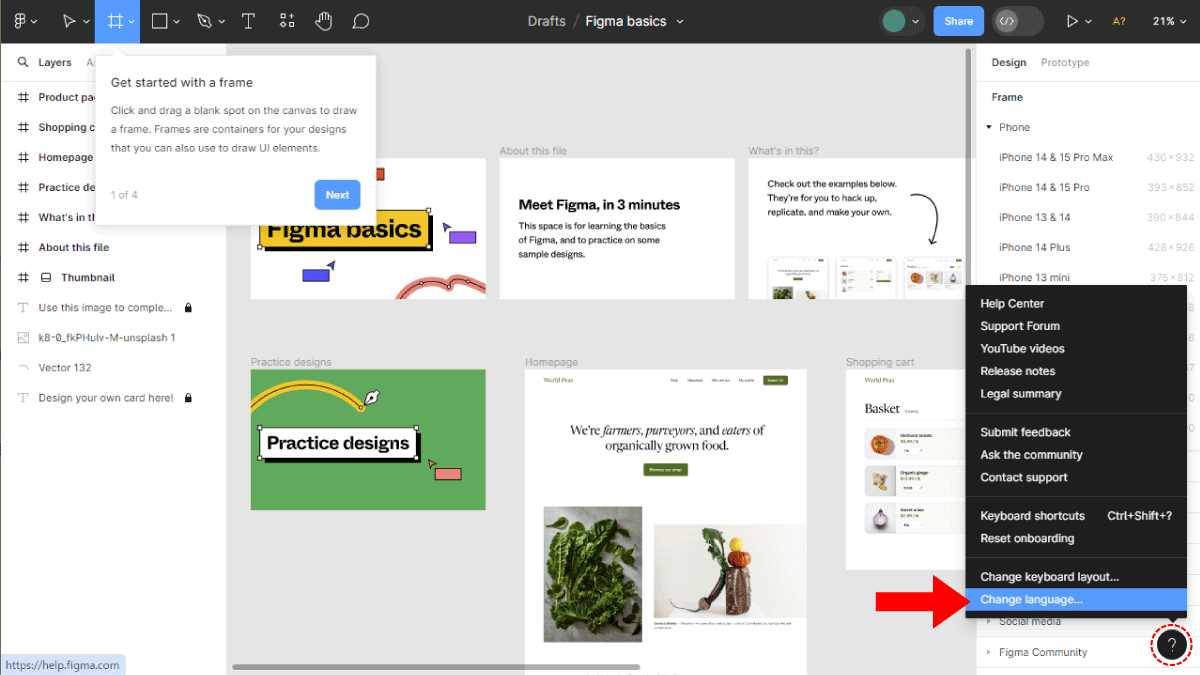Screen dimensions: 1200x675
Task: Select the Comment tool
Action: (x=361, y=21)
